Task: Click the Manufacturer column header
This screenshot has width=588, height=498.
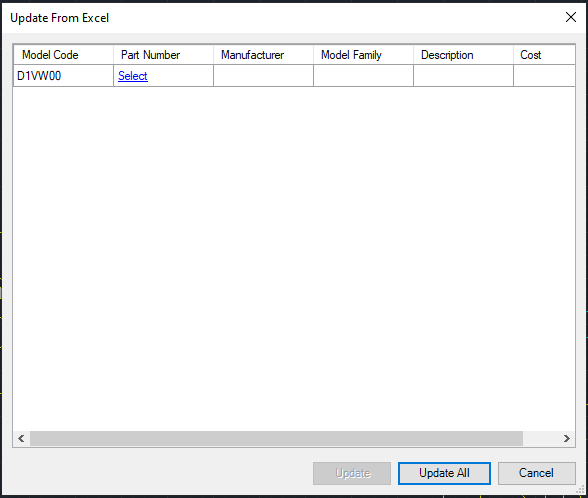Action: (x=263, y=55)
